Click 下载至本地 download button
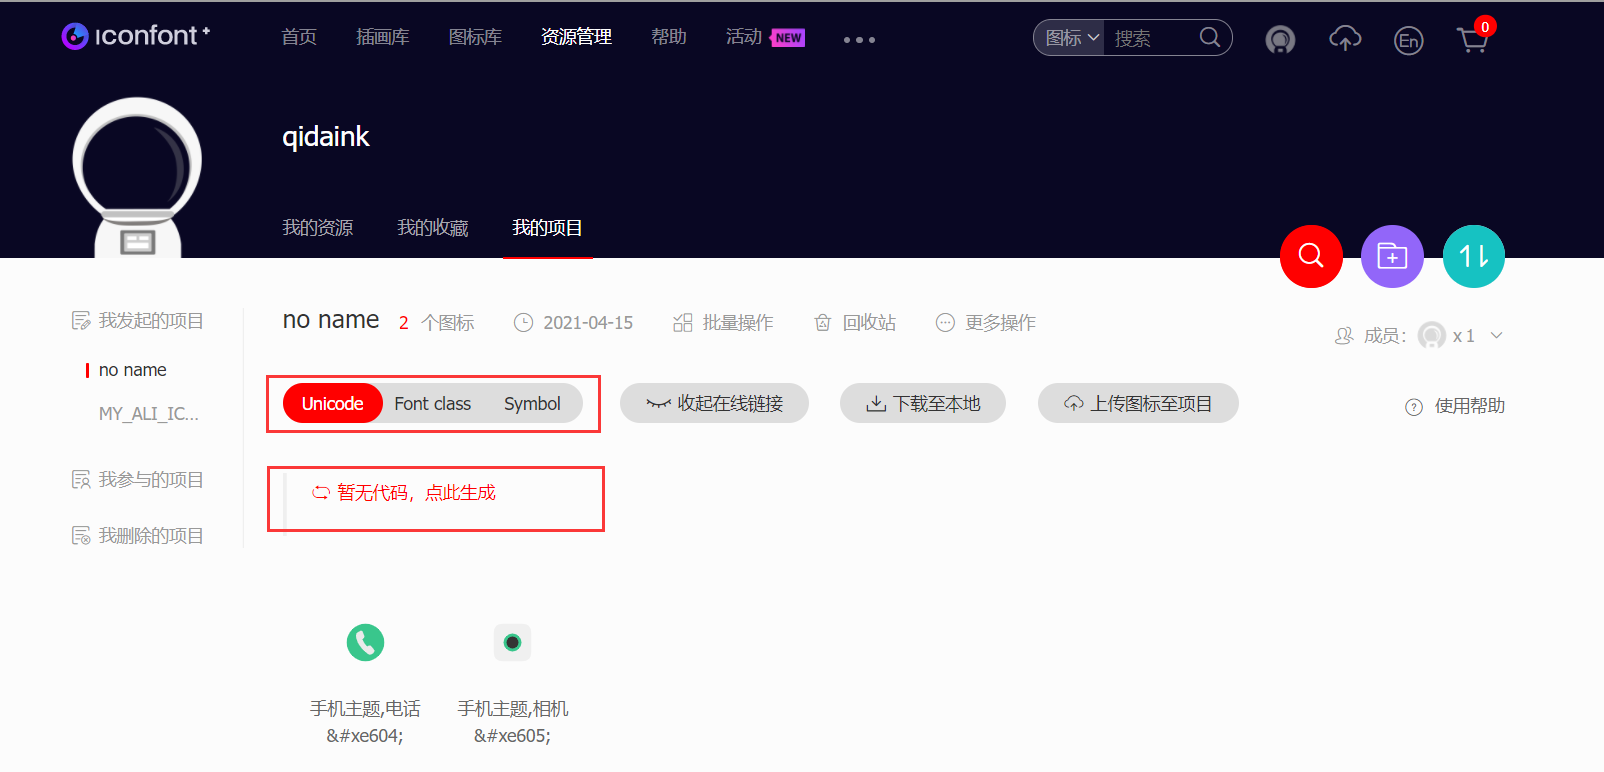1604x772 pixels. [x=923, y=404]
